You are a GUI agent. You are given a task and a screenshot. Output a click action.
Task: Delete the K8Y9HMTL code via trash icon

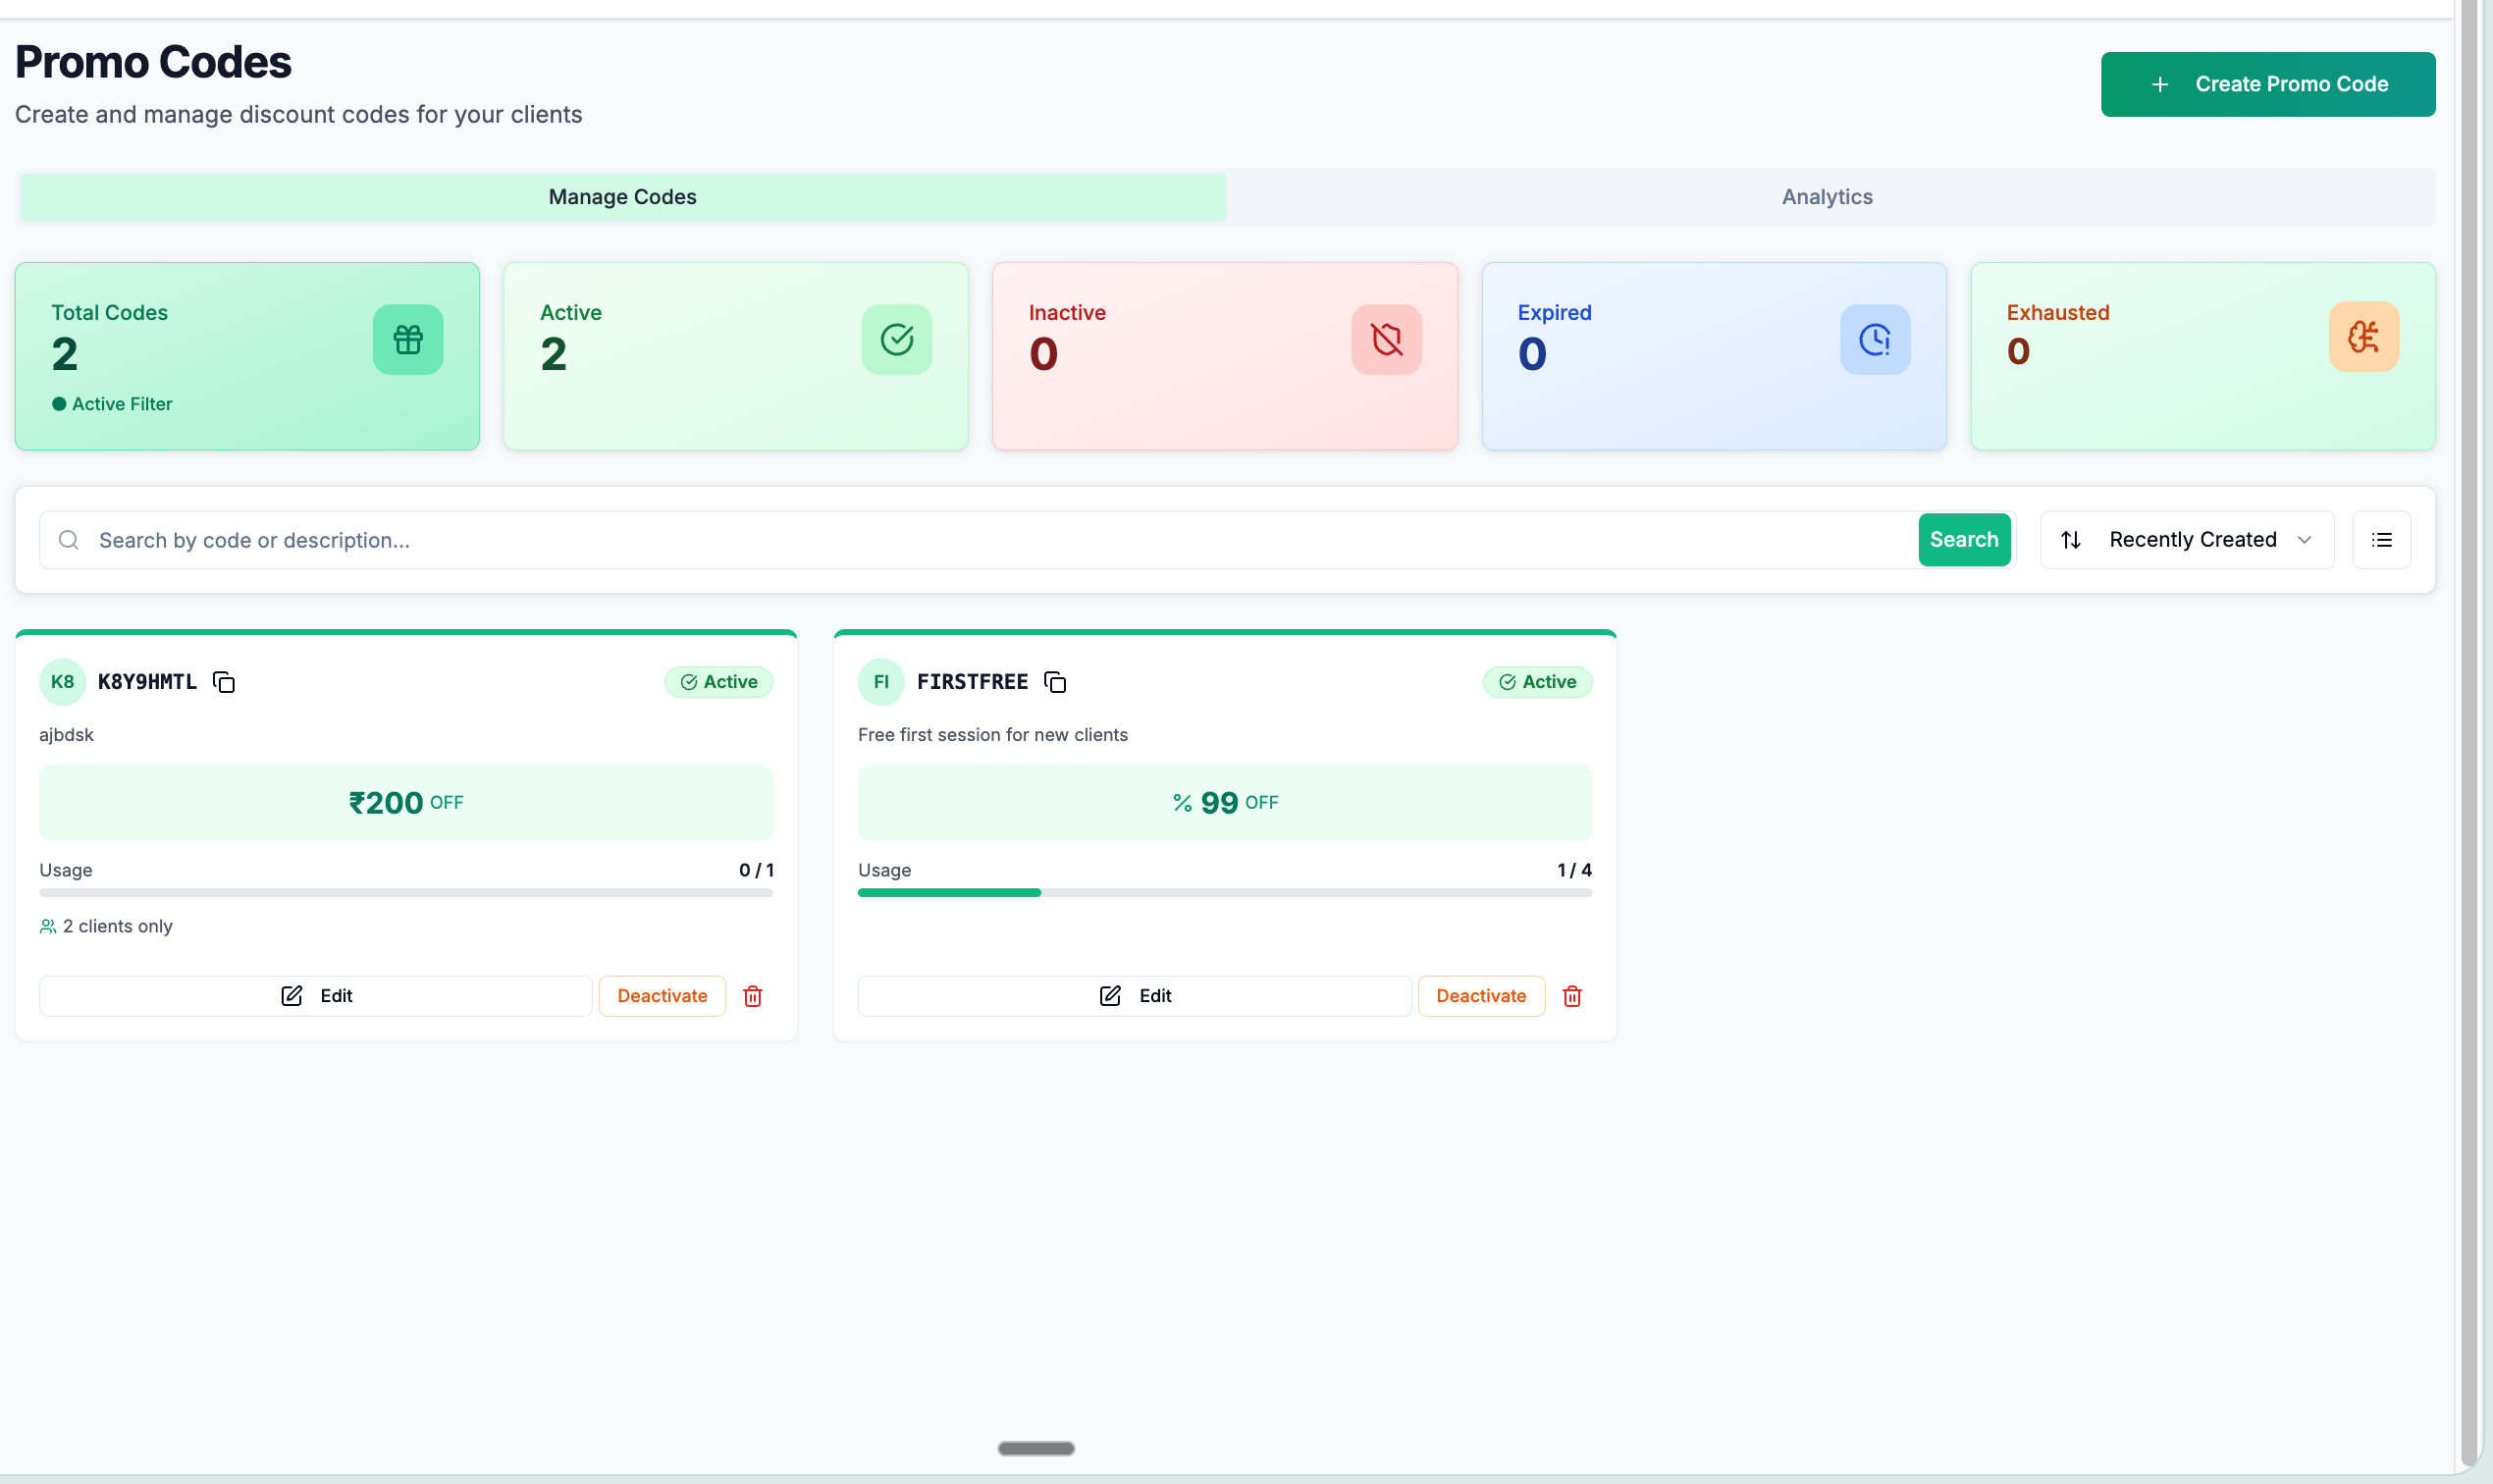click(753, 996)
